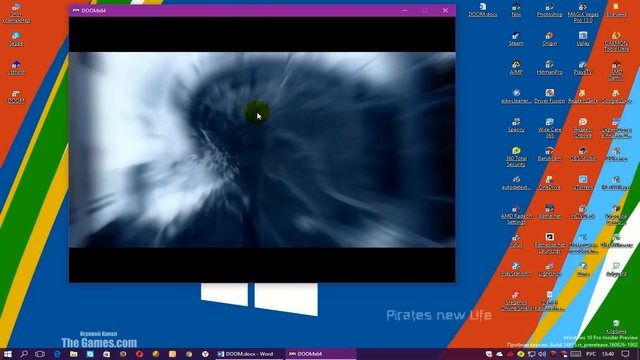Image resolution: width=640 pixels, height=360 pixels.
Task: Open Task View on the taskbar
Action: click(x=40, y=354)
